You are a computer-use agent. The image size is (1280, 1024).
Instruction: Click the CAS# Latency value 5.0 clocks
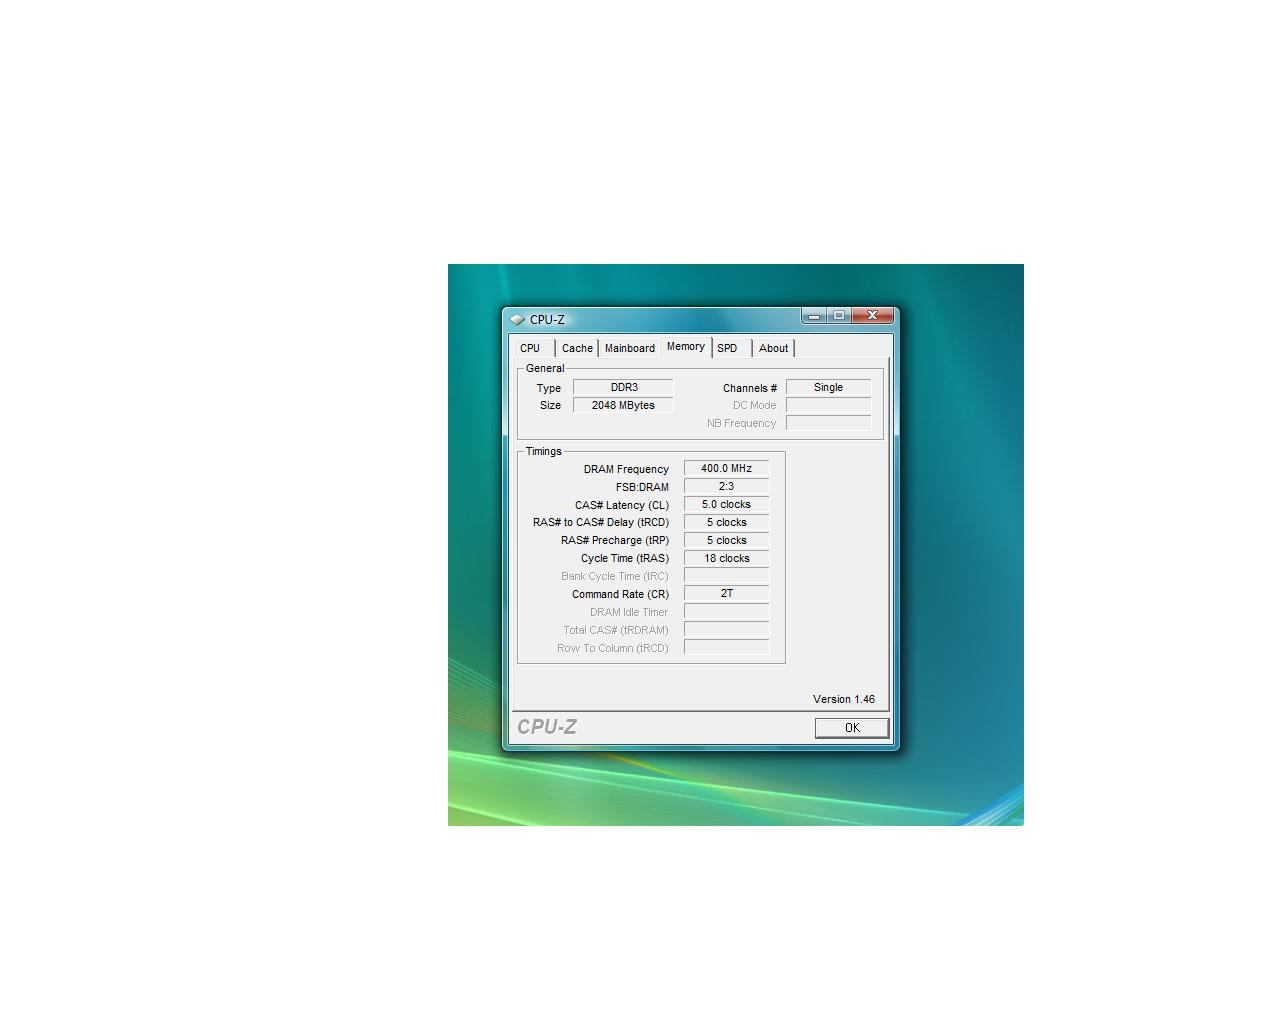point(726,504)
